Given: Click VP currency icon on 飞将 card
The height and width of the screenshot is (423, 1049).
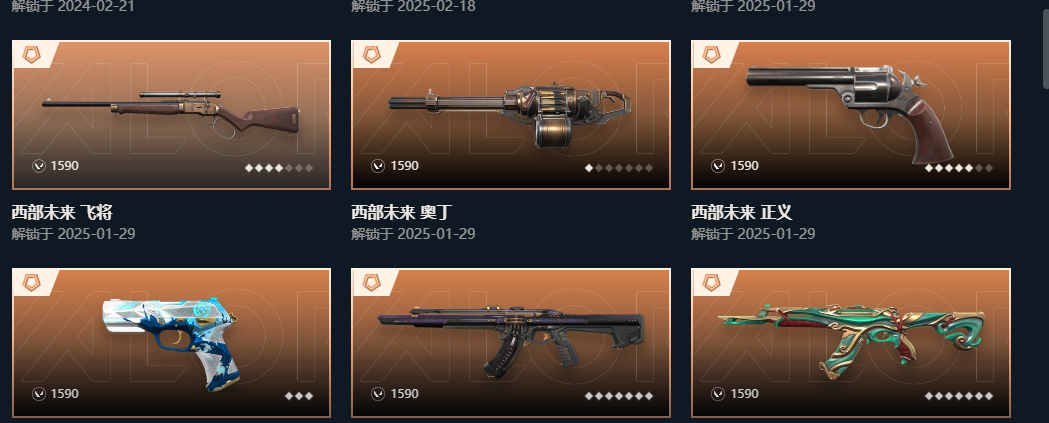Looking at the screenshot, I should point(38,166).
